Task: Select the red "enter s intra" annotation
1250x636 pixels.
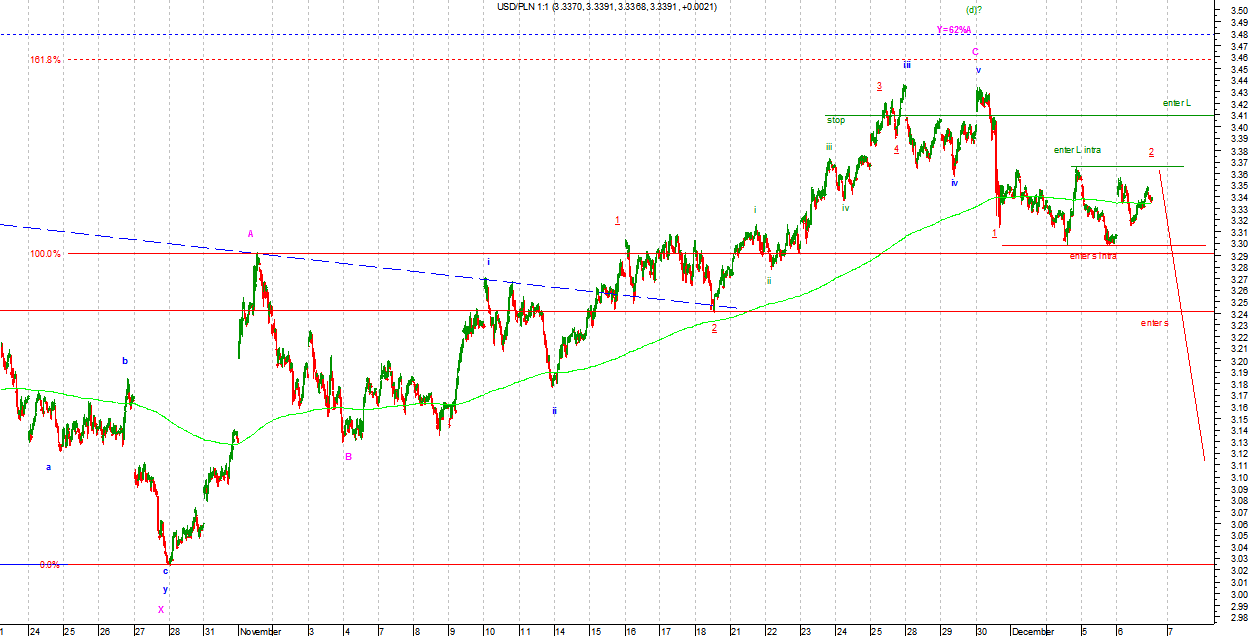Action: click(x=1093, y=256)
